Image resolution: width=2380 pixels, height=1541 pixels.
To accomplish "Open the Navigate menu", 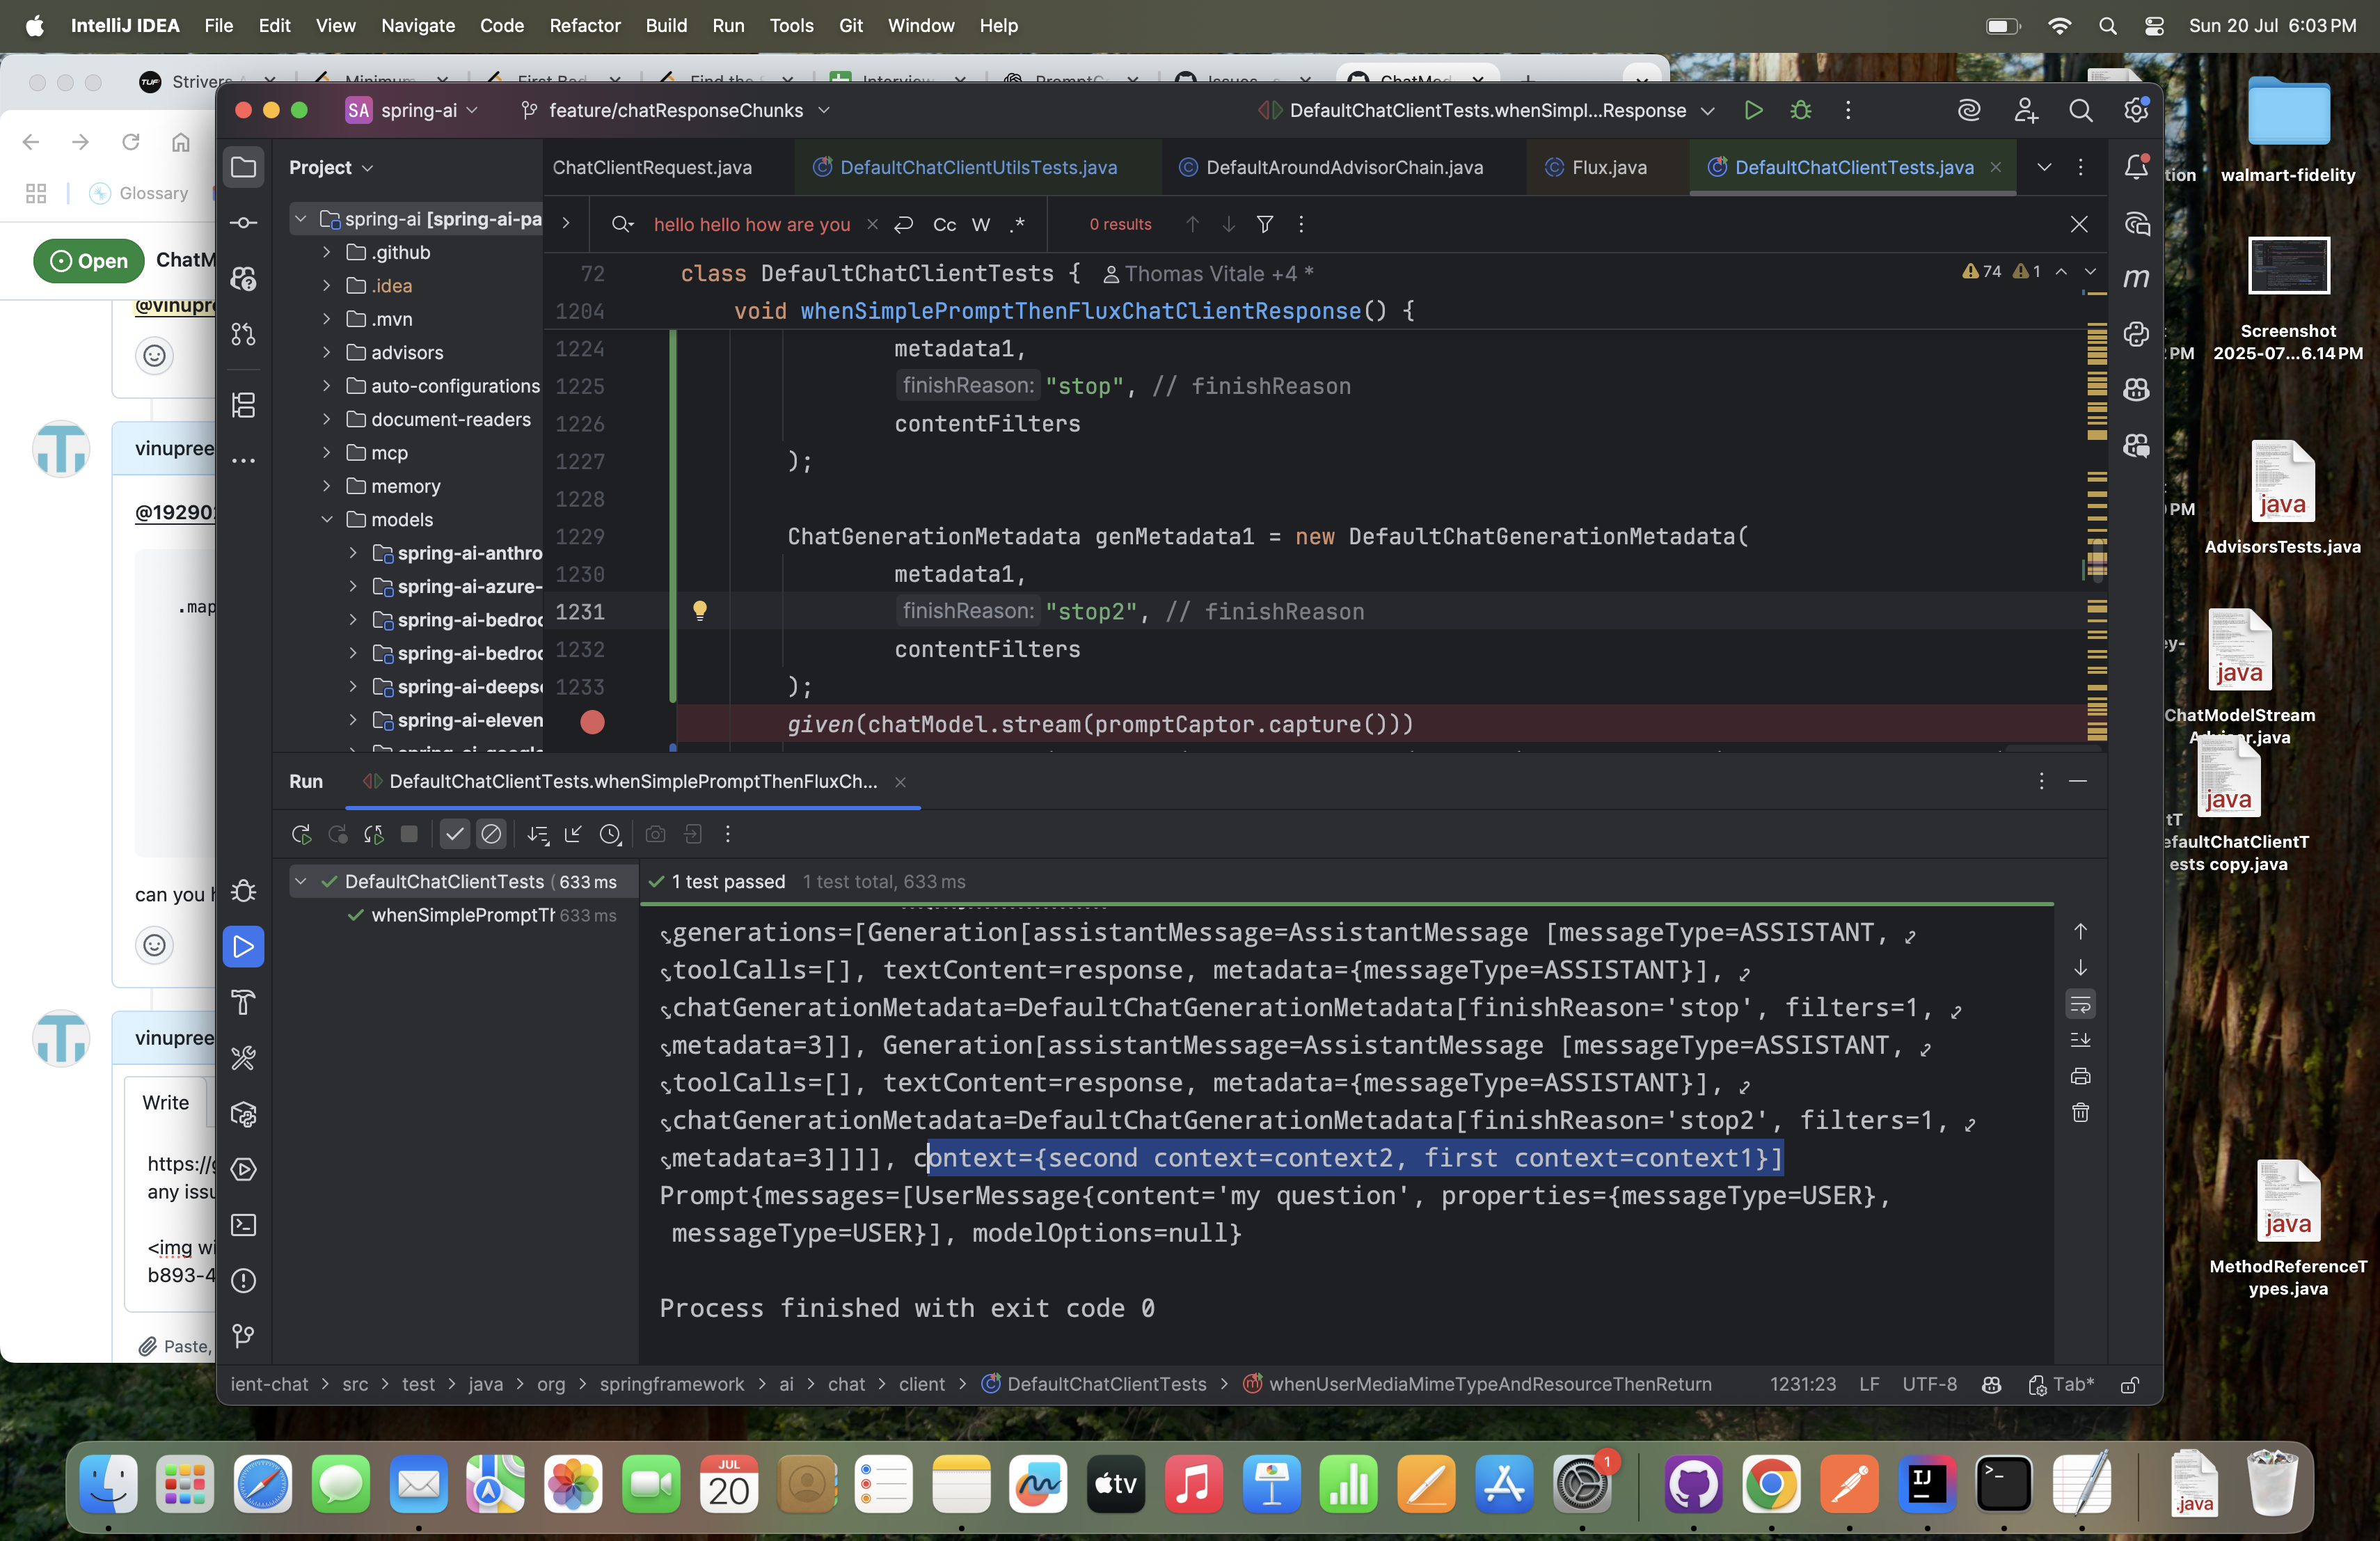I will (x=418, y=25).
